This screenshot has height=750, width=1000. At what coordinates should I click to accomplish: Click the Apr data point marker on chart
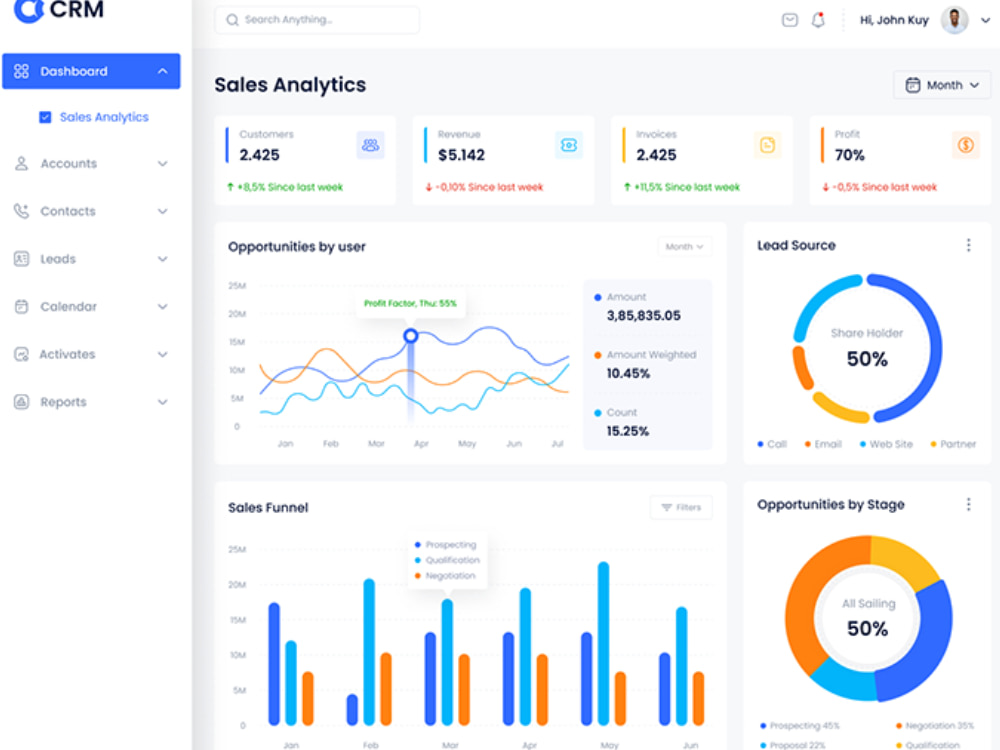point(411,335)
